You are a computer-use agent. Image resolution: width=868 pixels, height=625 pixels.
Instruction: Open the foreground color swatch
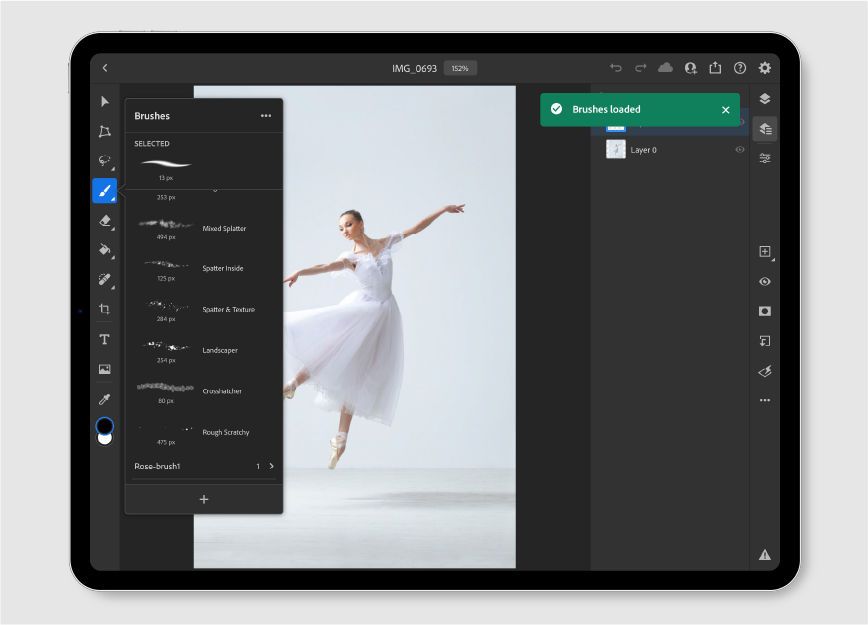tap(104, 427)
